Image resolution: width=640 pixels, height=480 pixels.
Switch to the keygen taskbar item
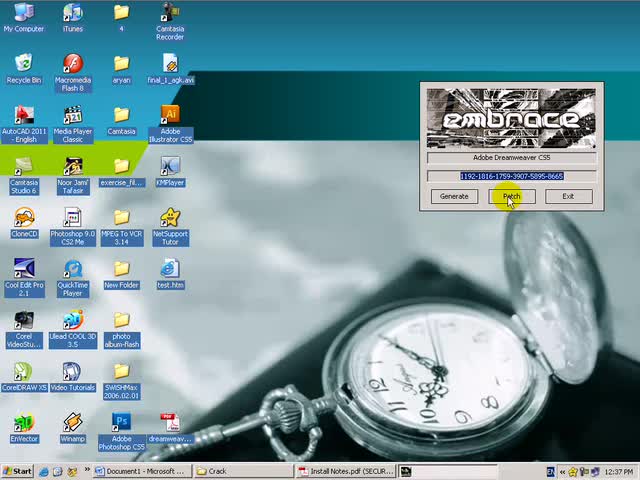447,471
